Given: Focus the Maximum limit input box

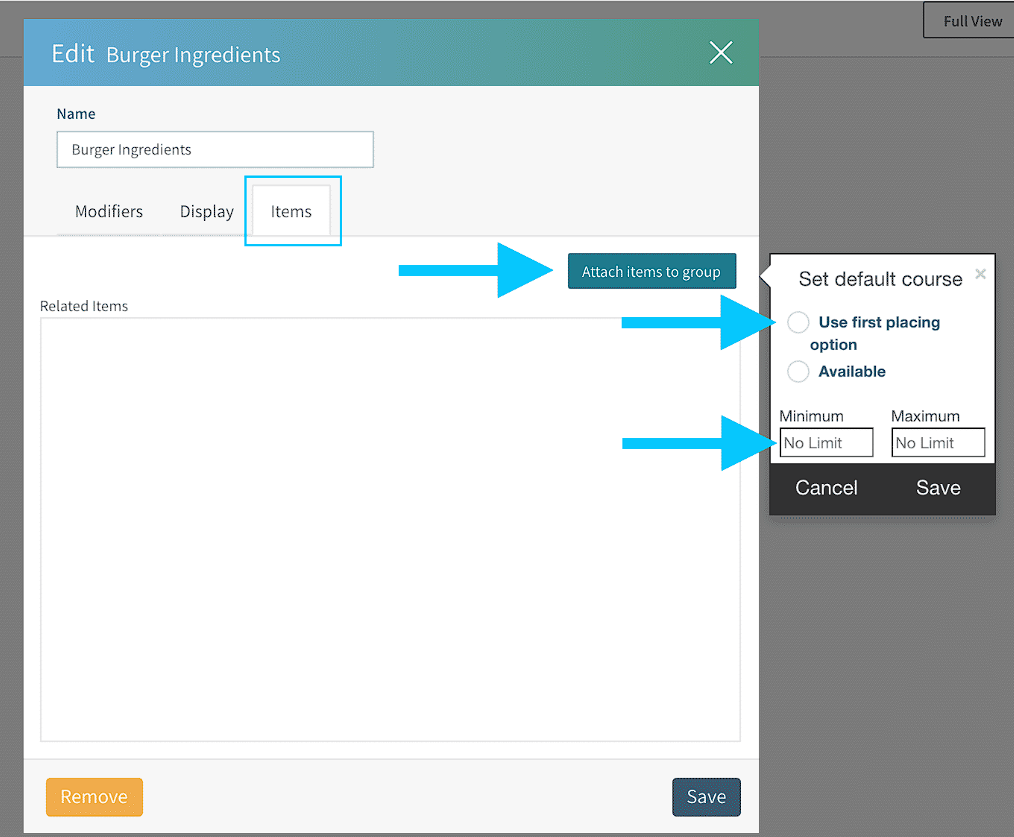Looking at the screenshot, I should click(938, 443).
